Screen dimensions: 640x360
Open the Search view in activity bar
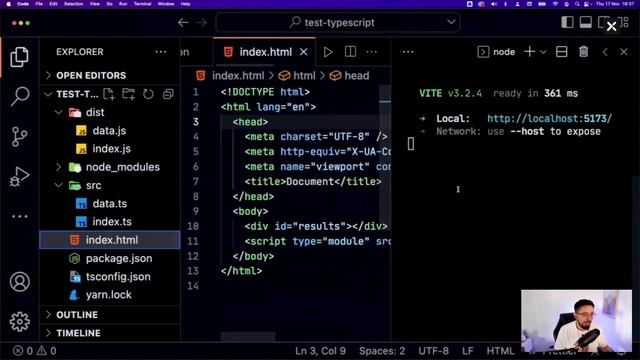(20, 96)
